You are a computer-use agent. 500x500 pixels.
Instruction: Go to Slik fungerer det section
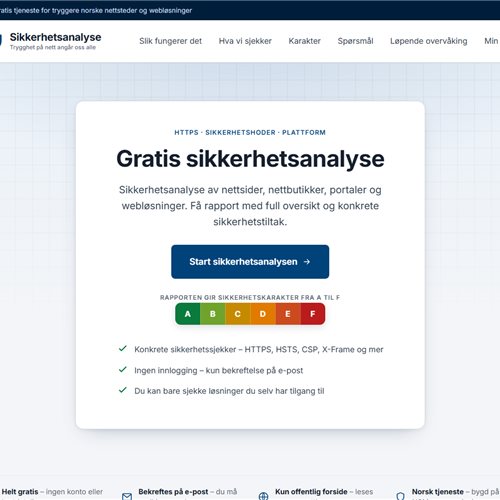pos(170,41)
